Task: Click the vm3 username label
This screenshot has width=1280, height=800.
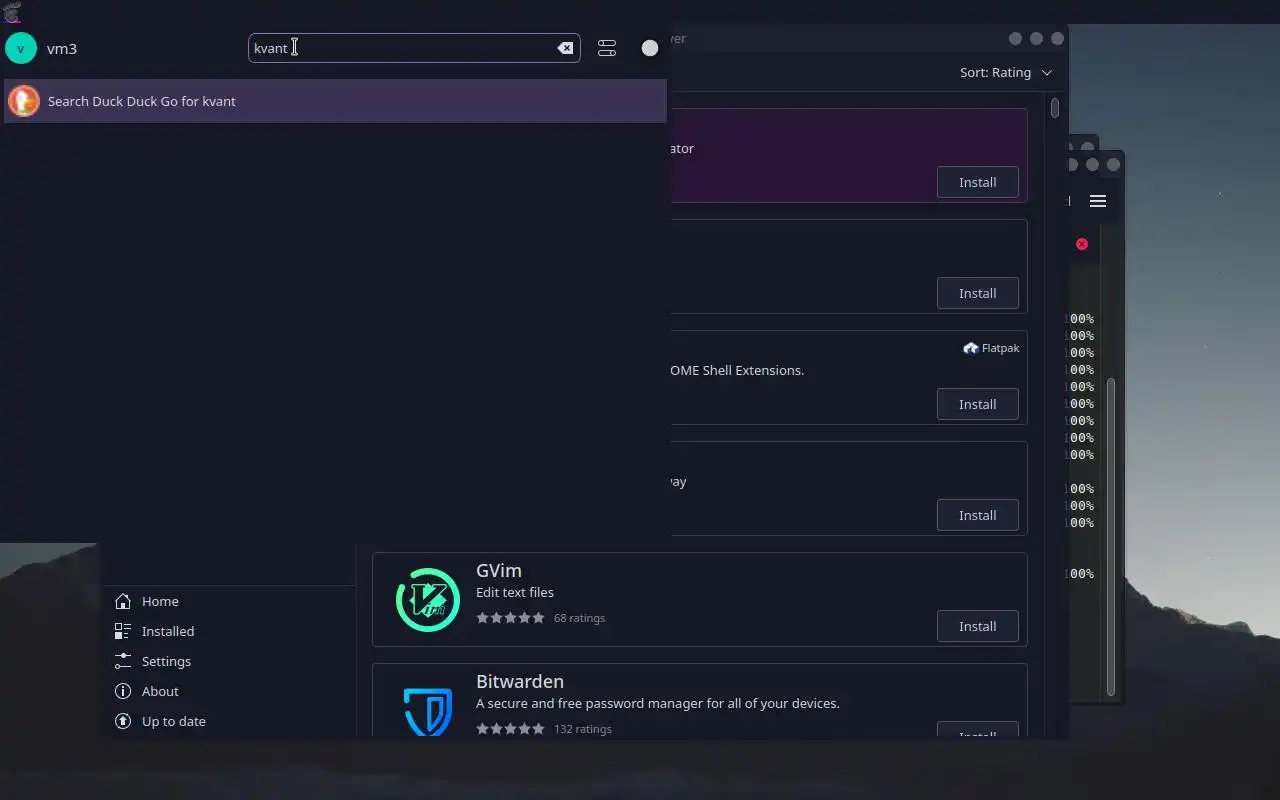Action: click(x=62, y=48)
